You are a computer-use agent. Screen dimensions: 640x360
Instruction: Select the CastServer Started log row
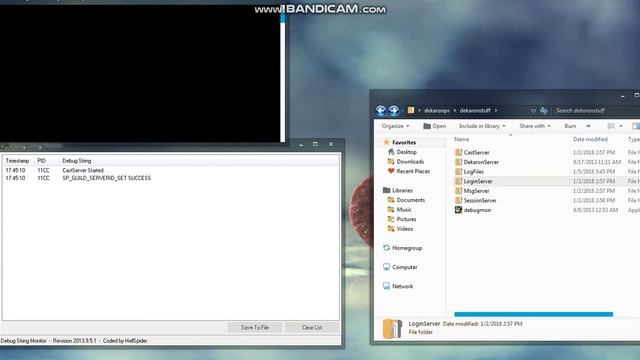coord(171,170)
